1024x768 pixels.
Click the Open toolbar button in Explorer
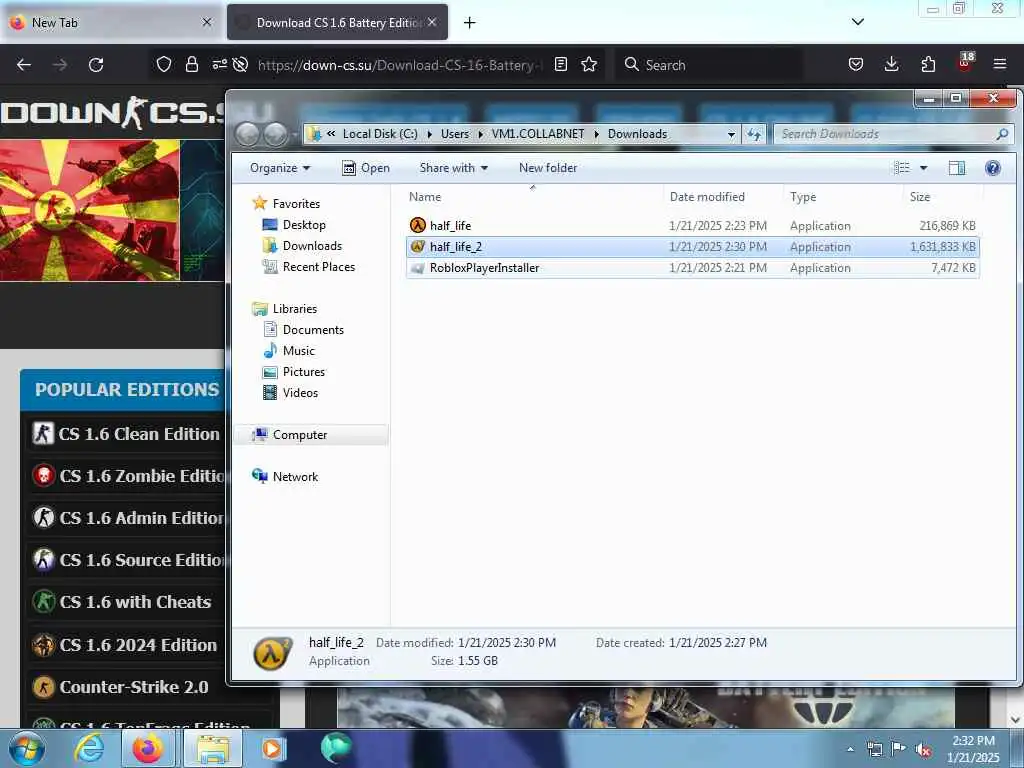tap(366, 168)
